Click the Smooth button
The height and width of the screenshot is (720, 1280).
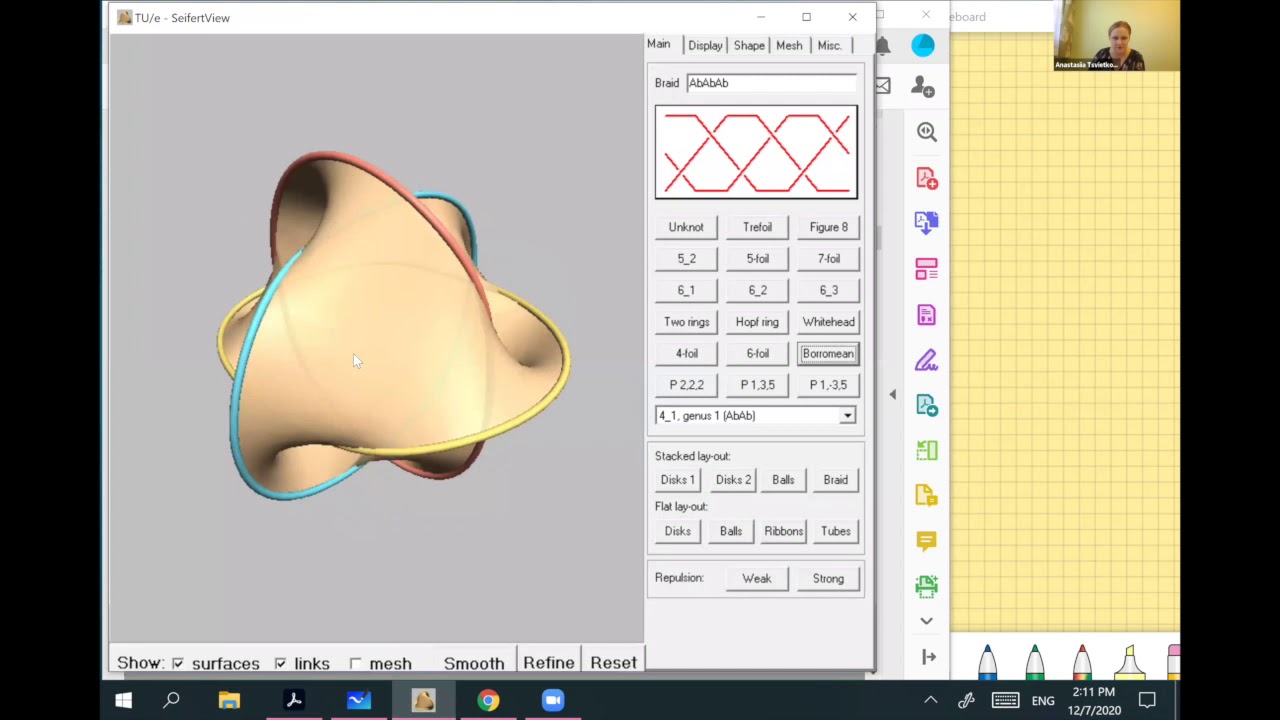click(x=474, y=663)
